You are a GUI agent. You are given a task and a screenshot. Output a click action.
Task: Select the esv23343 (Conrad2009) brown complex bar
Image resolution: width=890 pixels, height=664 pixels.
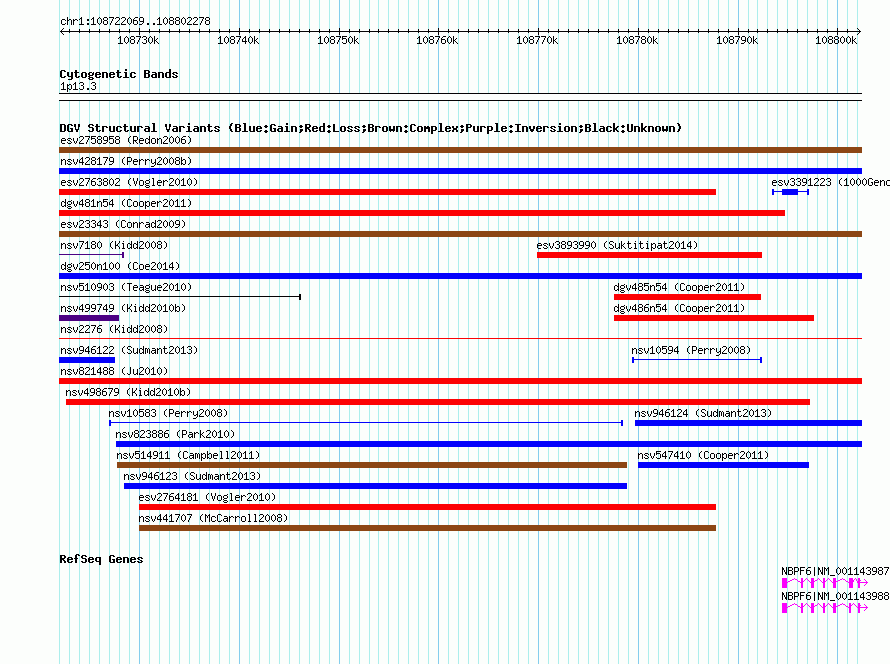click(x=460, y=234)
